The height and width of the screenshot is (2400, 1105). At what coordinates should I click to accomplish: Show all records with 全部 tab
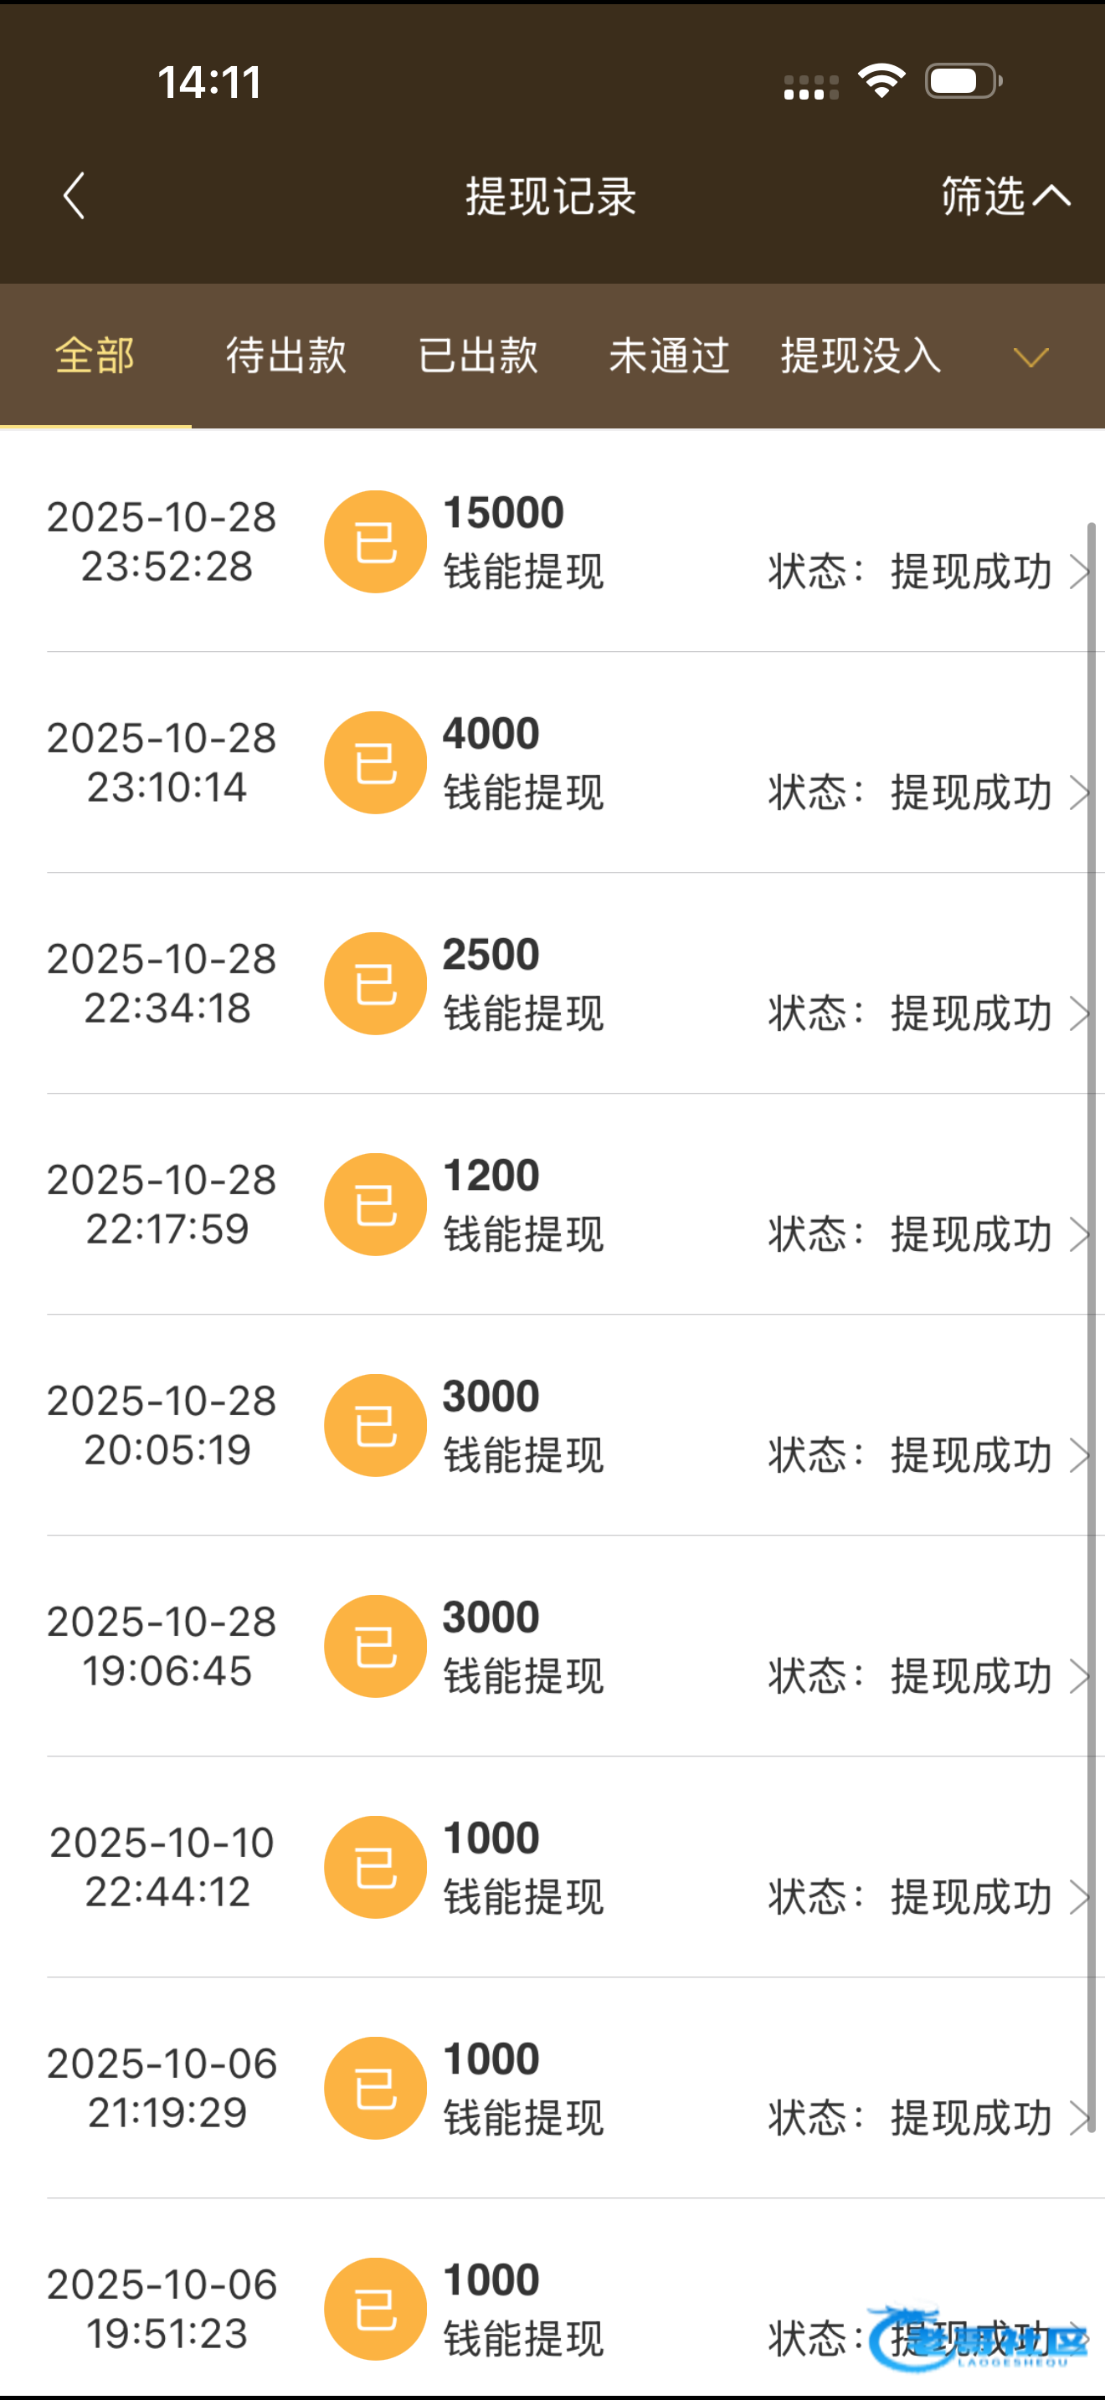click(x=95, y=357)
